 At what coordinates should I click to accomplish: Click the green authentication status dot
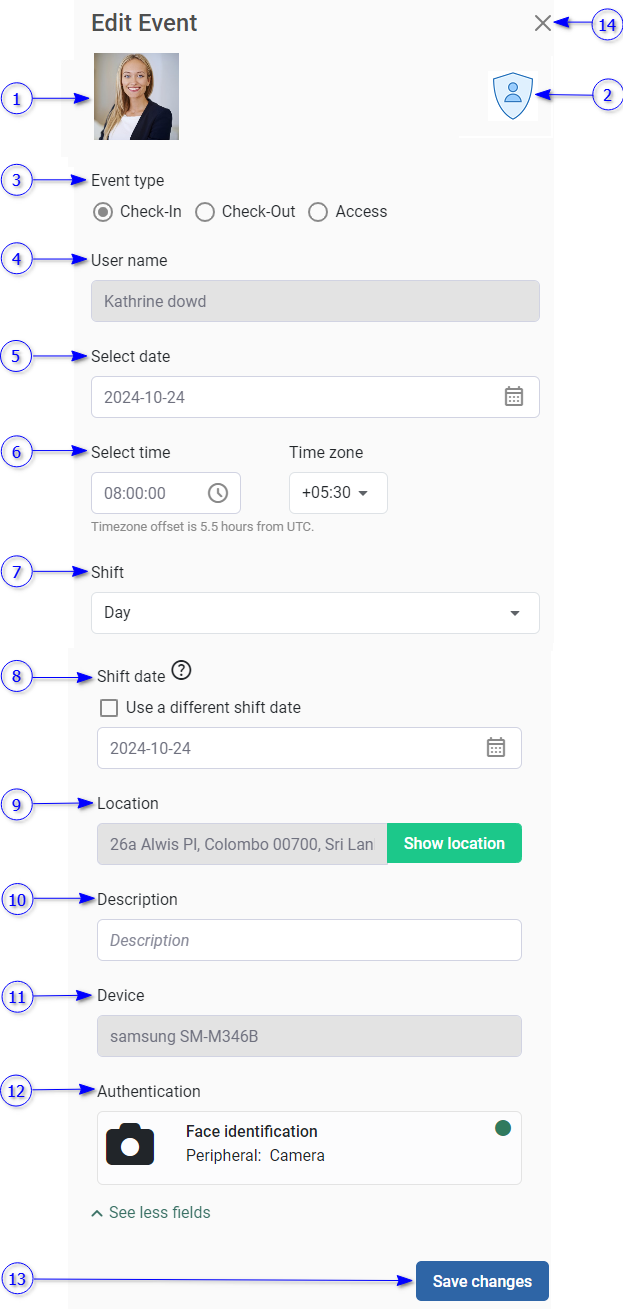503,1128
